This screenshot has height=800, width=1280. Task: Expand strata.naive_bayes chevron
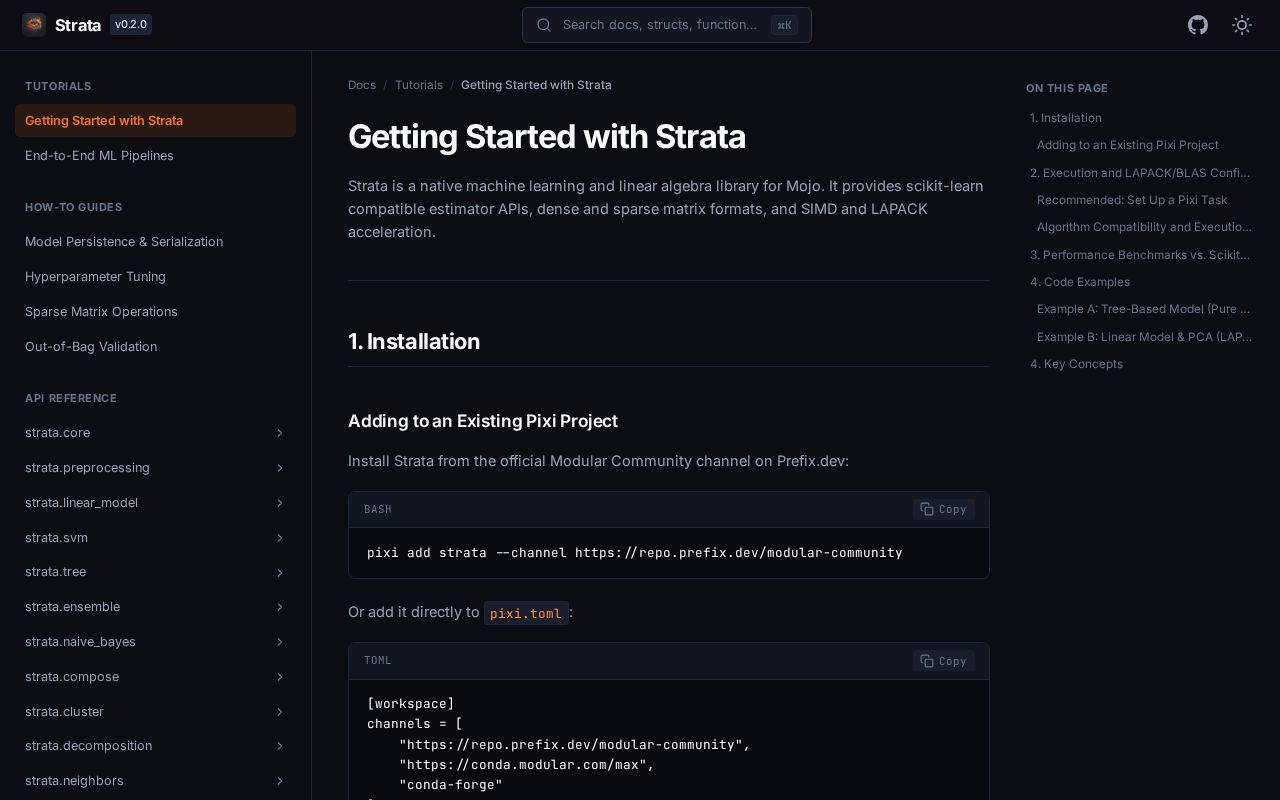click(280, 642)
